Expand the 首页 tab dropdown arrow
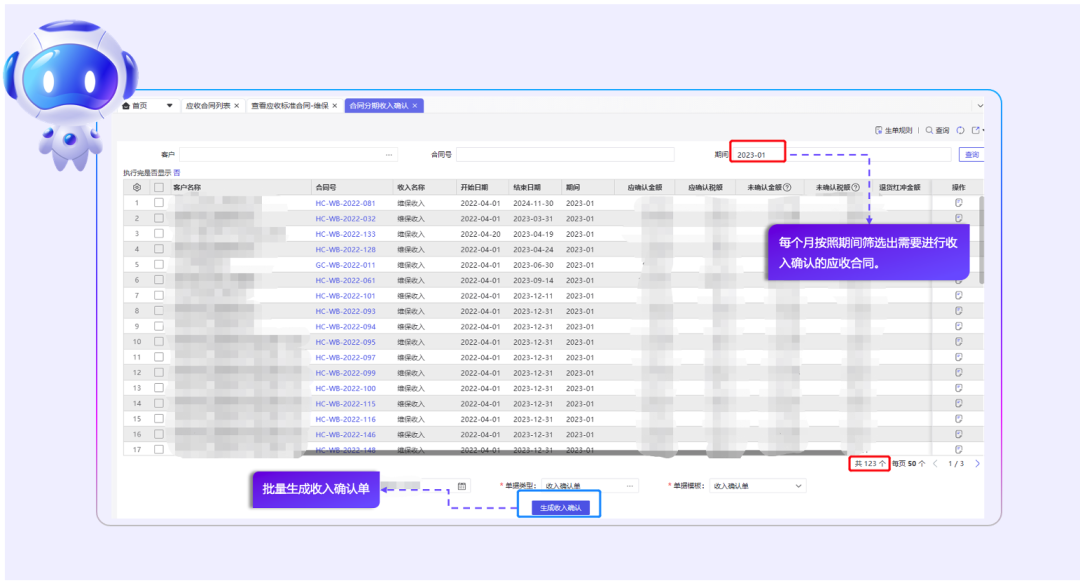This screenshot has width=1080, height=583. tap(169, 105)
